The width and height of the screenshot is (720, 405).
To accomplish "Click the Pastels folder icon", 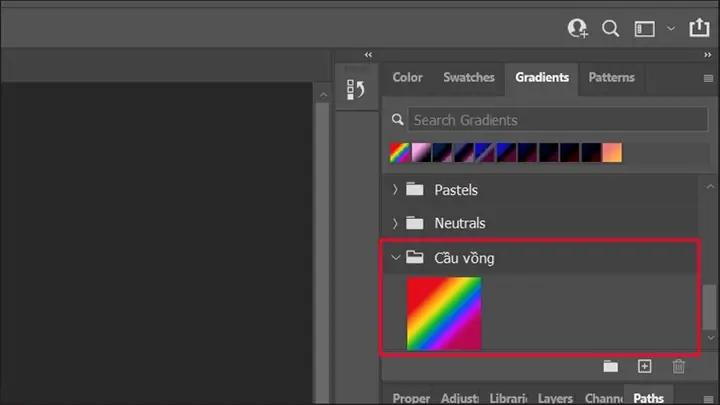I will click(x=415, y=189).
